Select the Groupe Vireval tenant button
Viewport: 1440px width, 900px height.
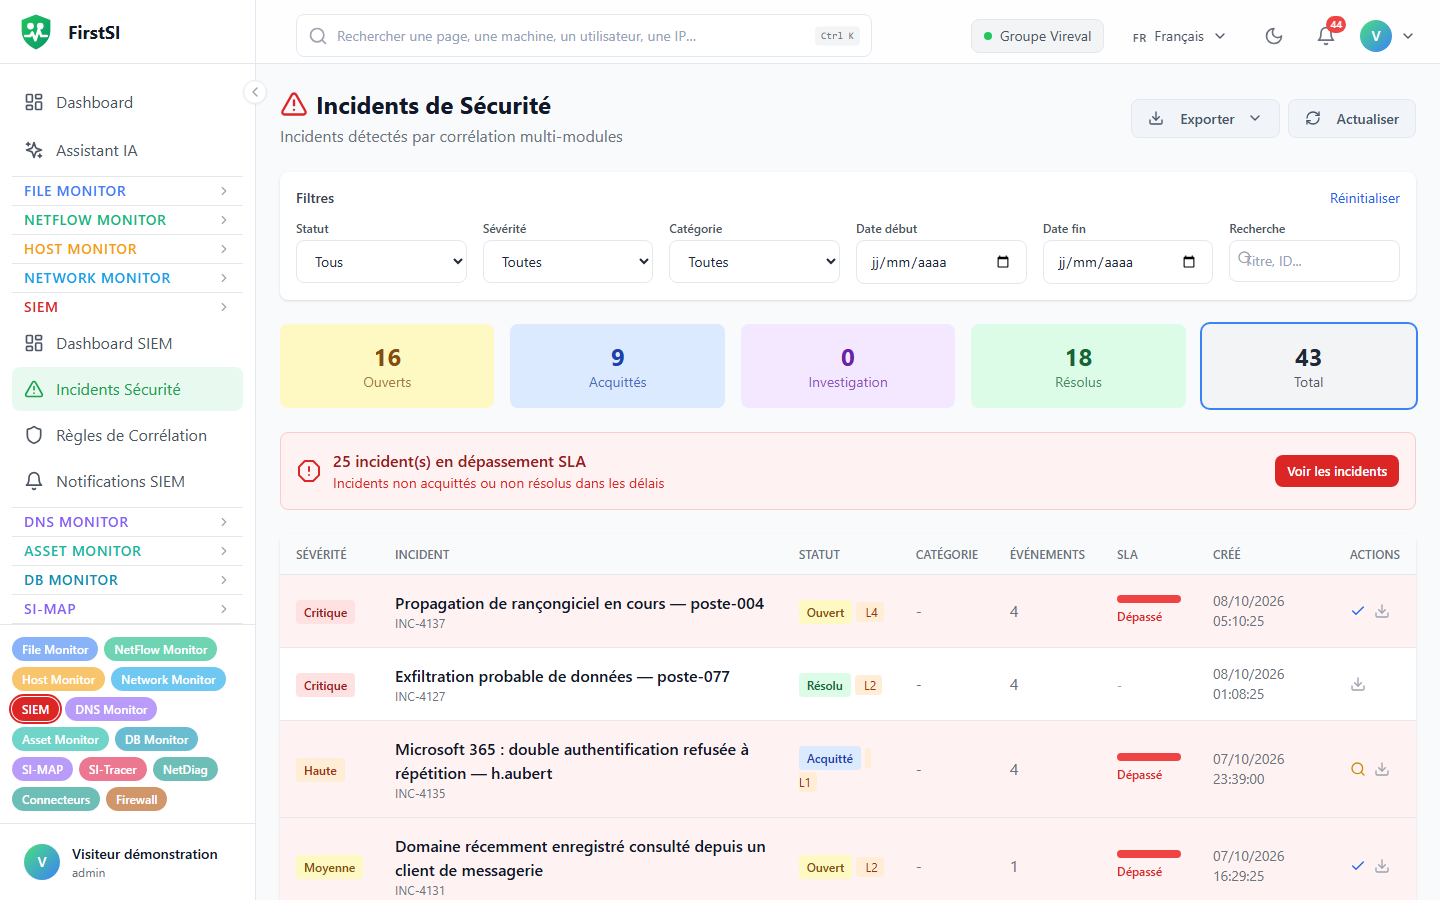point(1037,36)
